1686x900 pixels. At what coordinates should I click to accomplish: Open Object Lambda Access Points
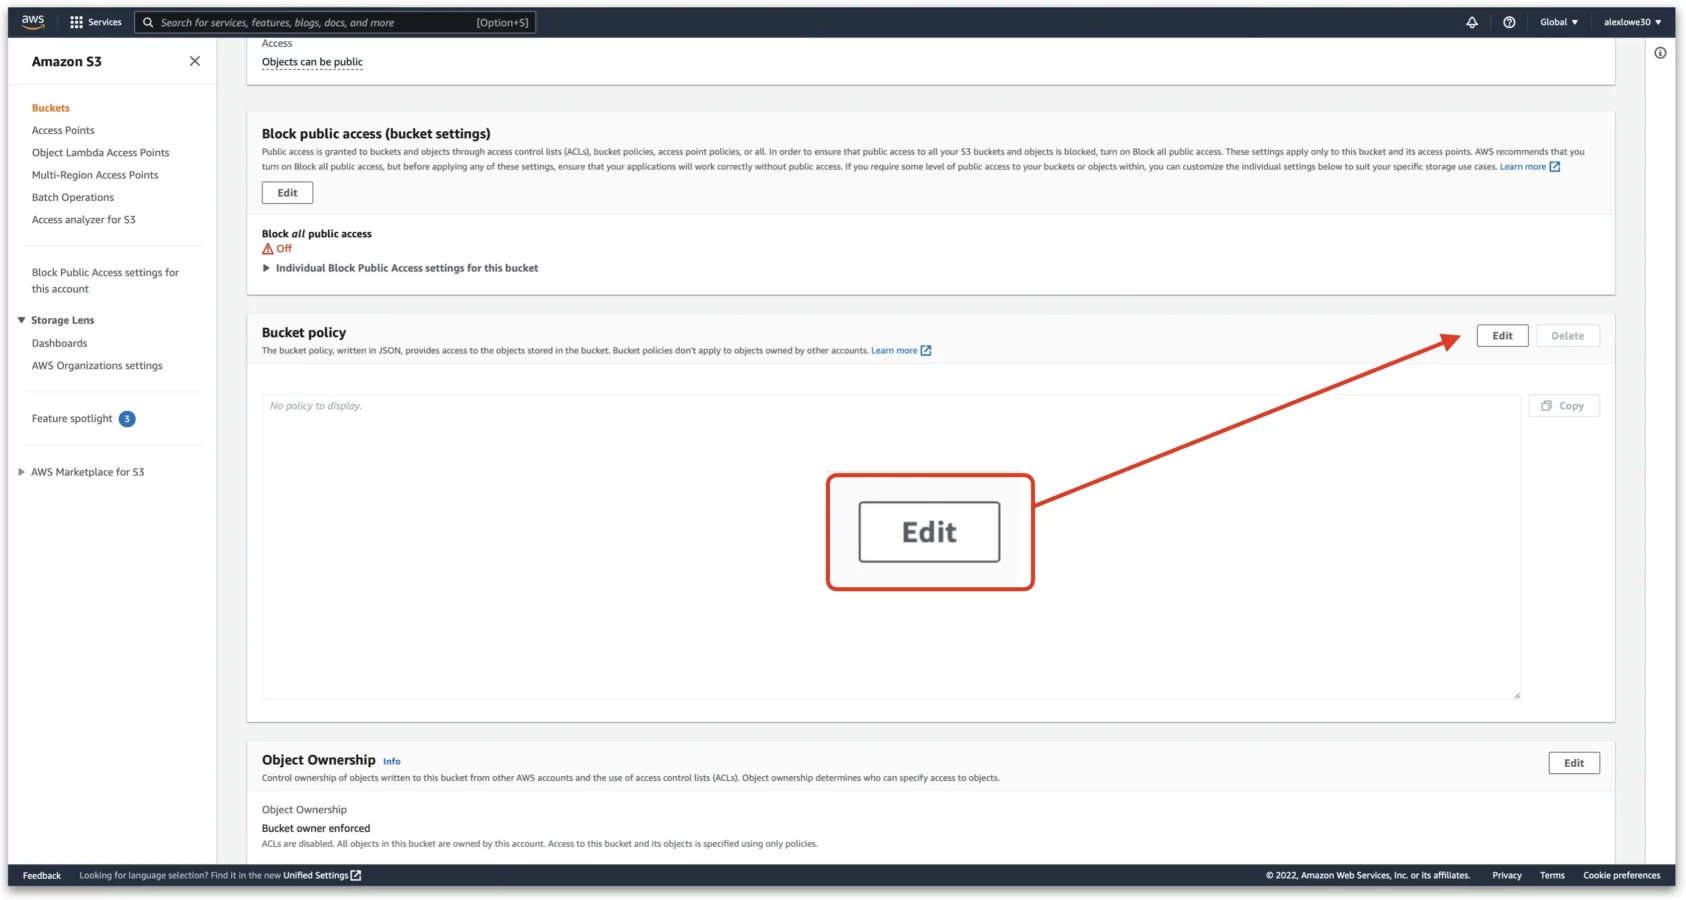click(x=100, y=153)
